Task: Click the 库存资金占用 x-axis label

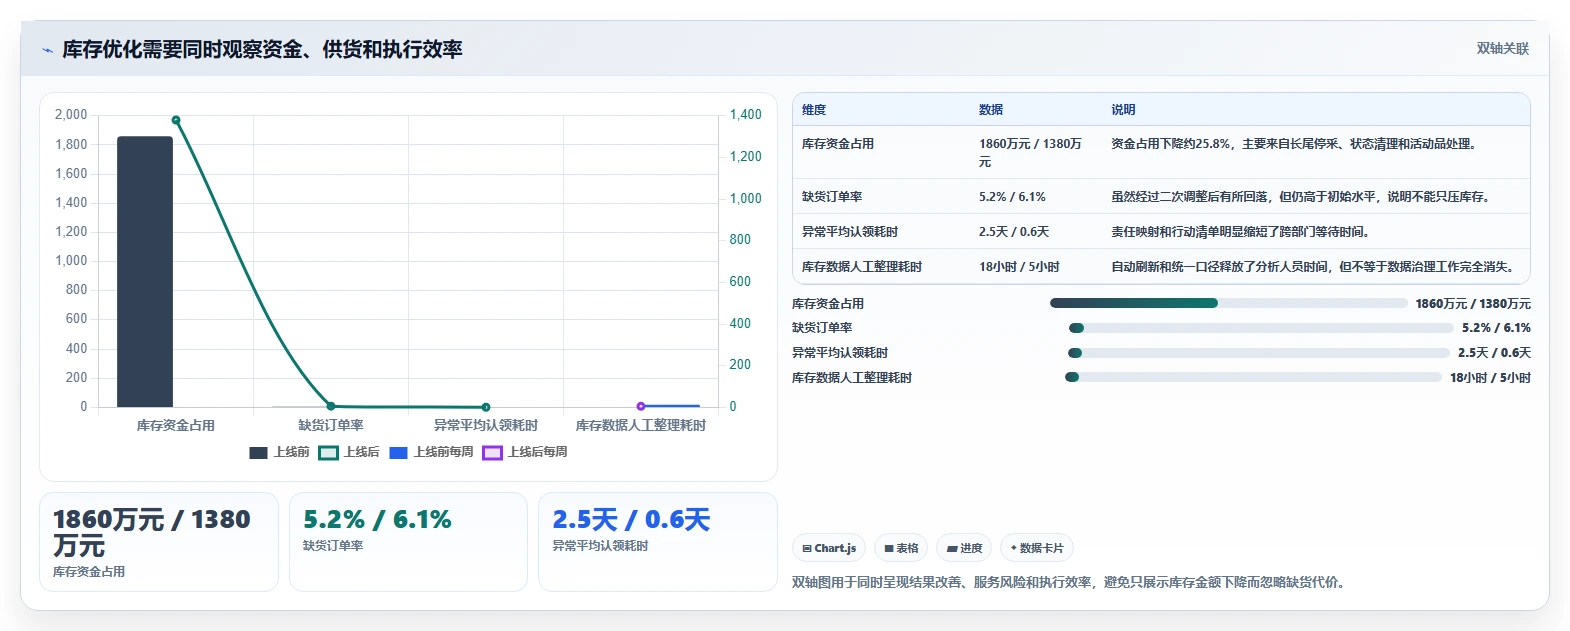Action: (176, 426)
